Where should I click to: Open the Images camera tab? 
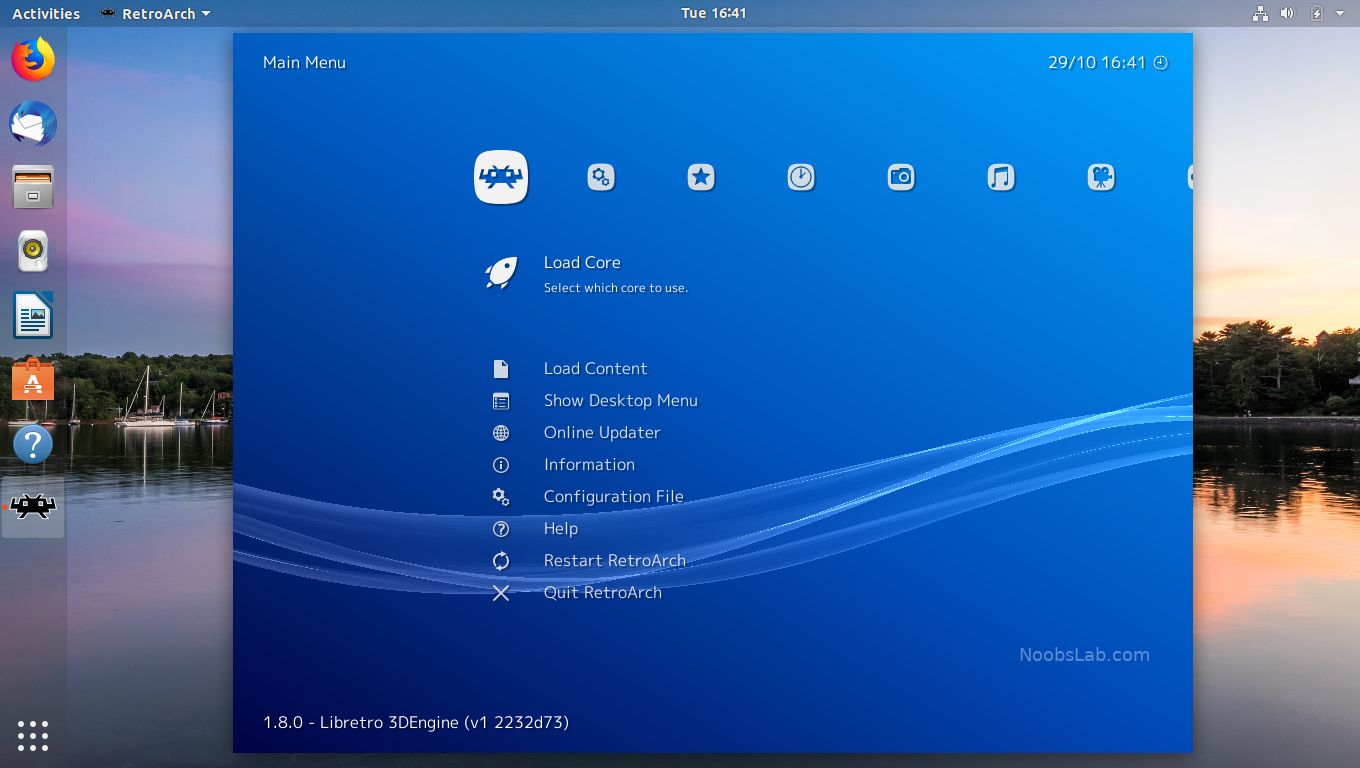[x=901, y=176]
